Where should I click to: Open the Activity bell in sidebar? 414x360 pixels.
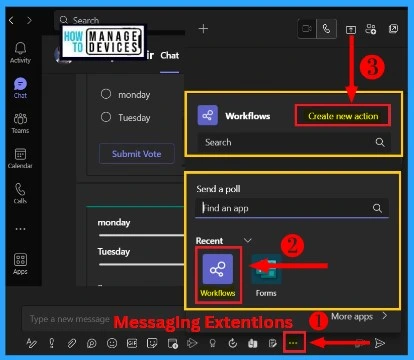(x=20, y=52)
